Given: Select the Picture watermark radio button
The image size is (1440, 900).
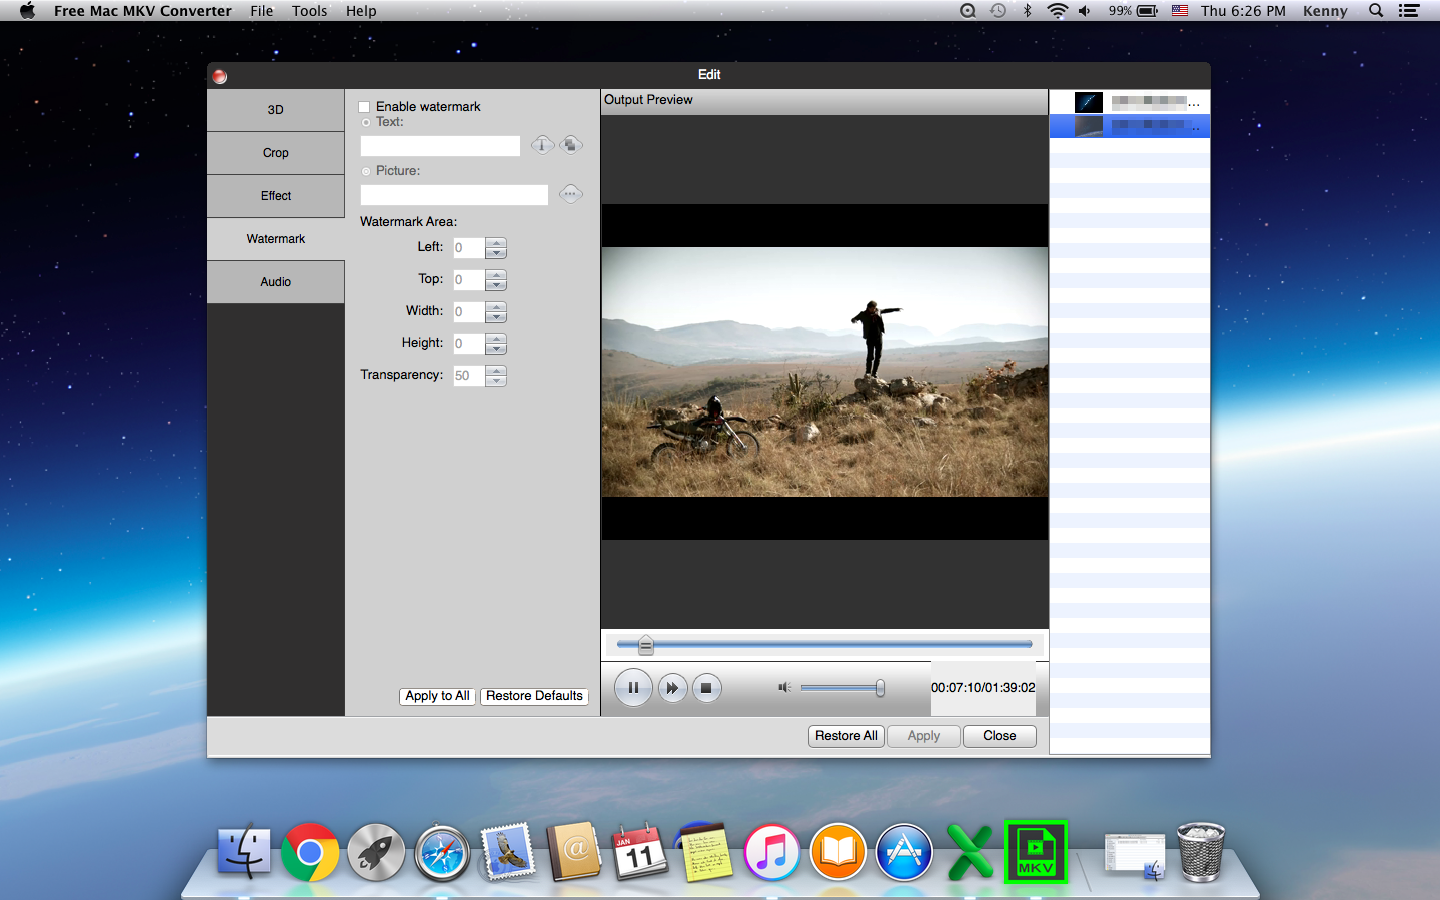Looking at the screenshot, I should 366,171.
